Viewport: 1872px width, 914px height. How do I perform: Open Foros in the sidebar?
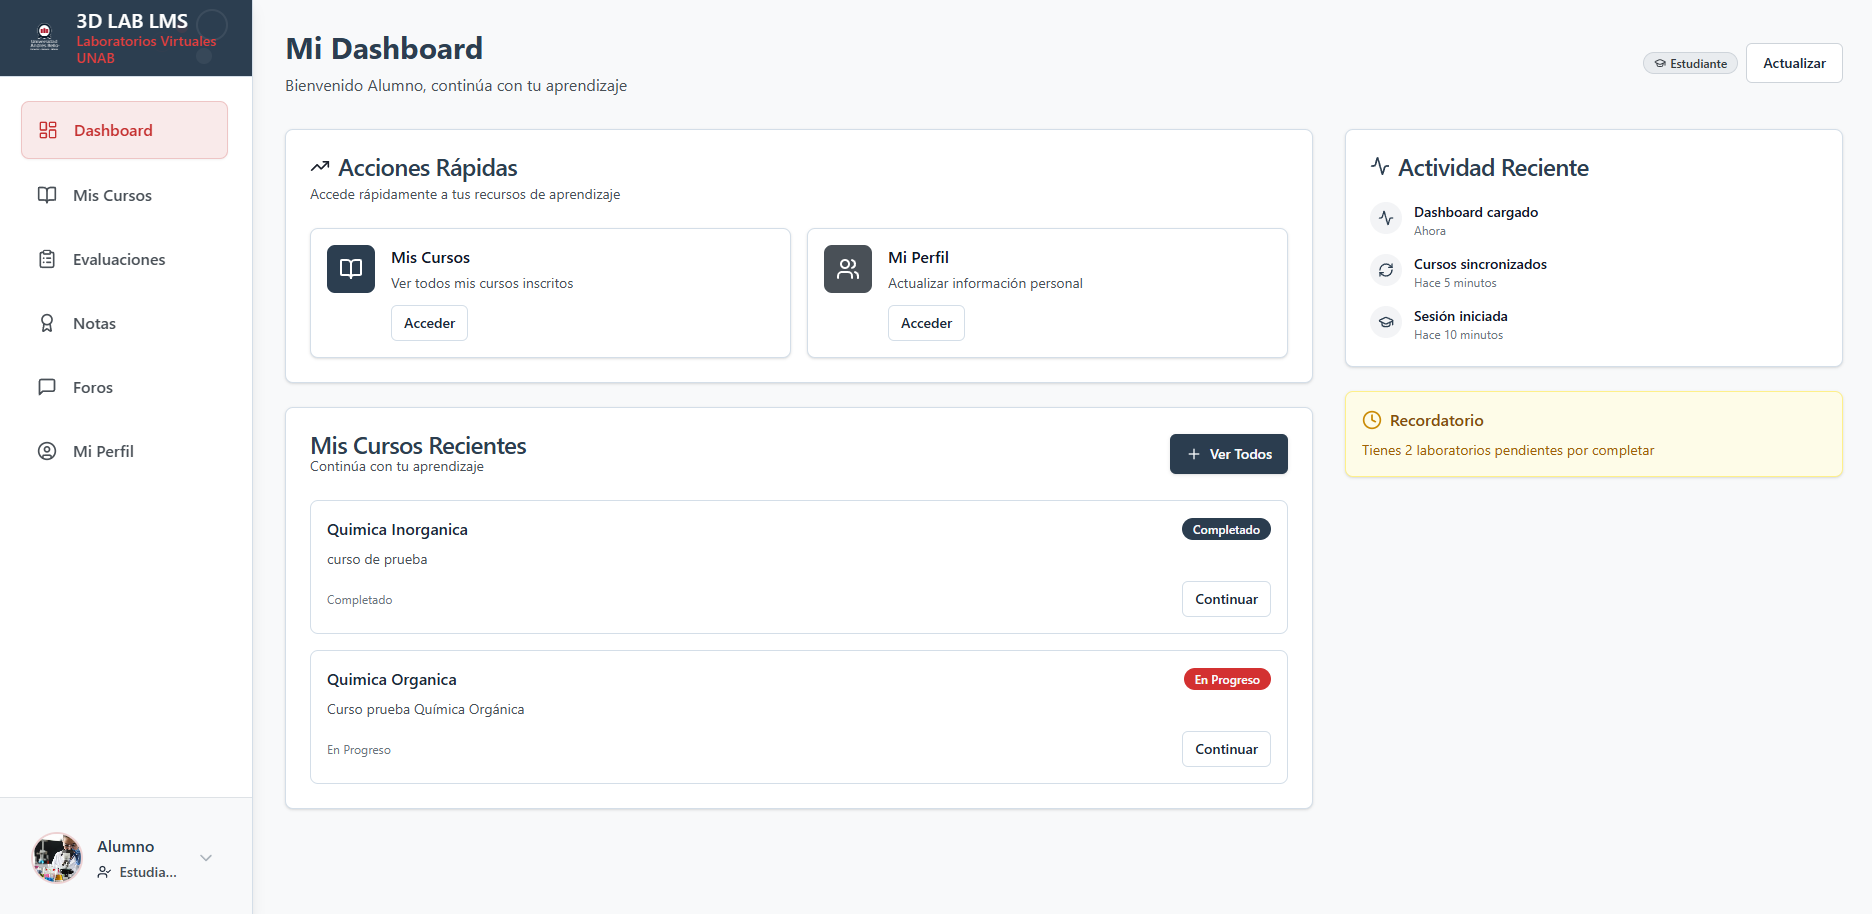(x=92, y=387)
